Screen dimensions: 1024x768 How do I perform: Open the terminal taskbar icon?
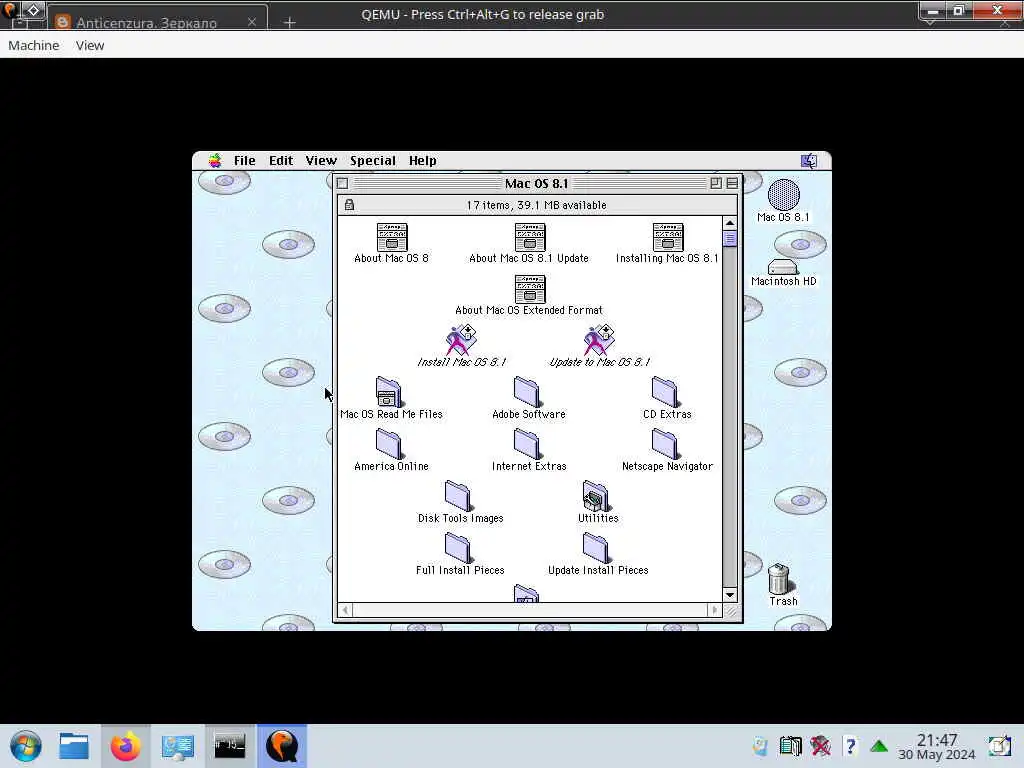coord(230,746)
